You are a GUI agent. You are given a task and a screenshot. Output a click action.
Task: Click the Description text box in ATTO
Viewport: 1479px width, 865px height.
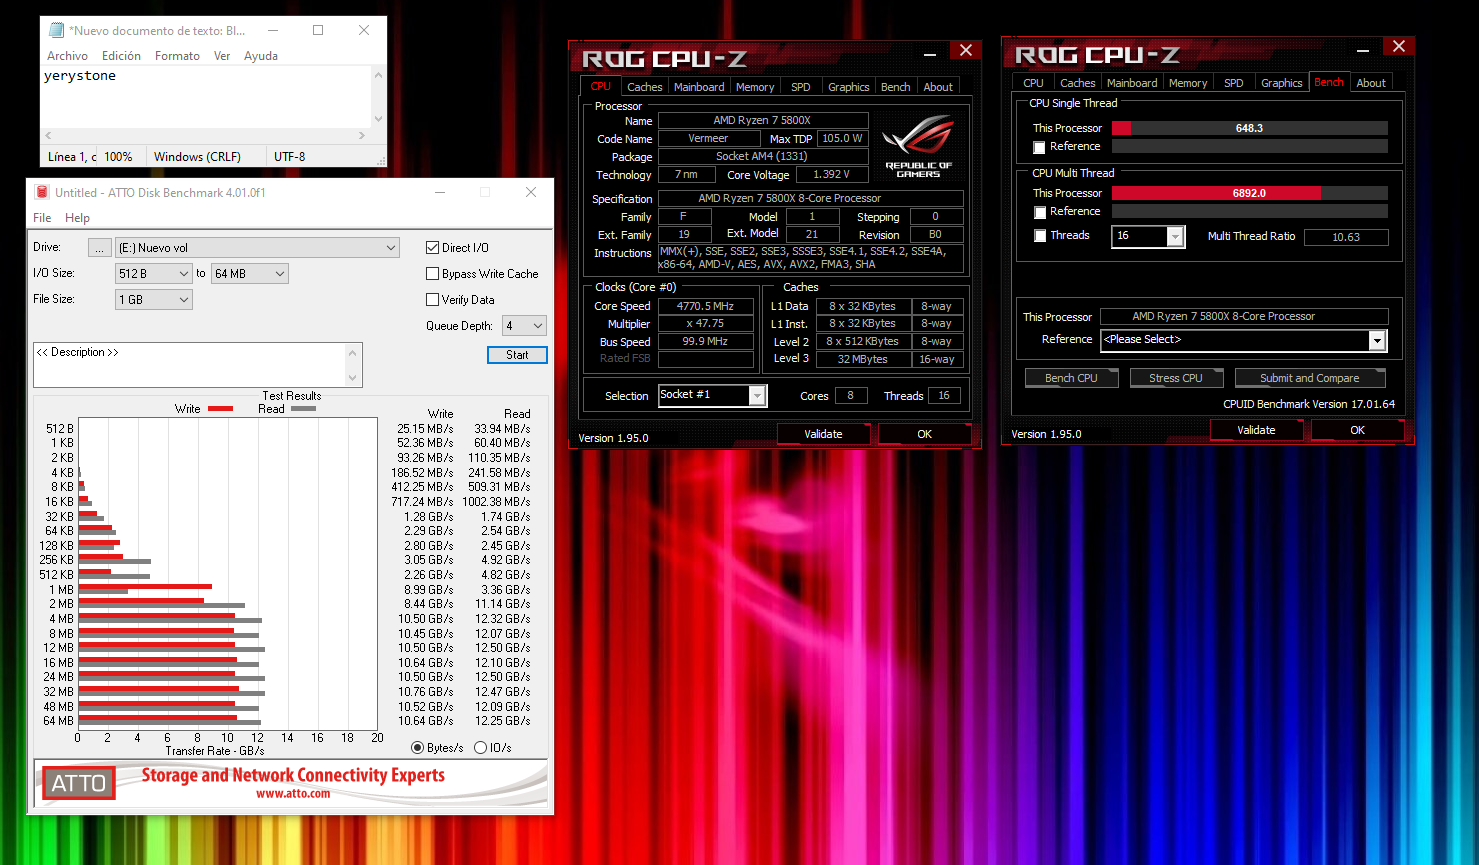pos(190,365)
